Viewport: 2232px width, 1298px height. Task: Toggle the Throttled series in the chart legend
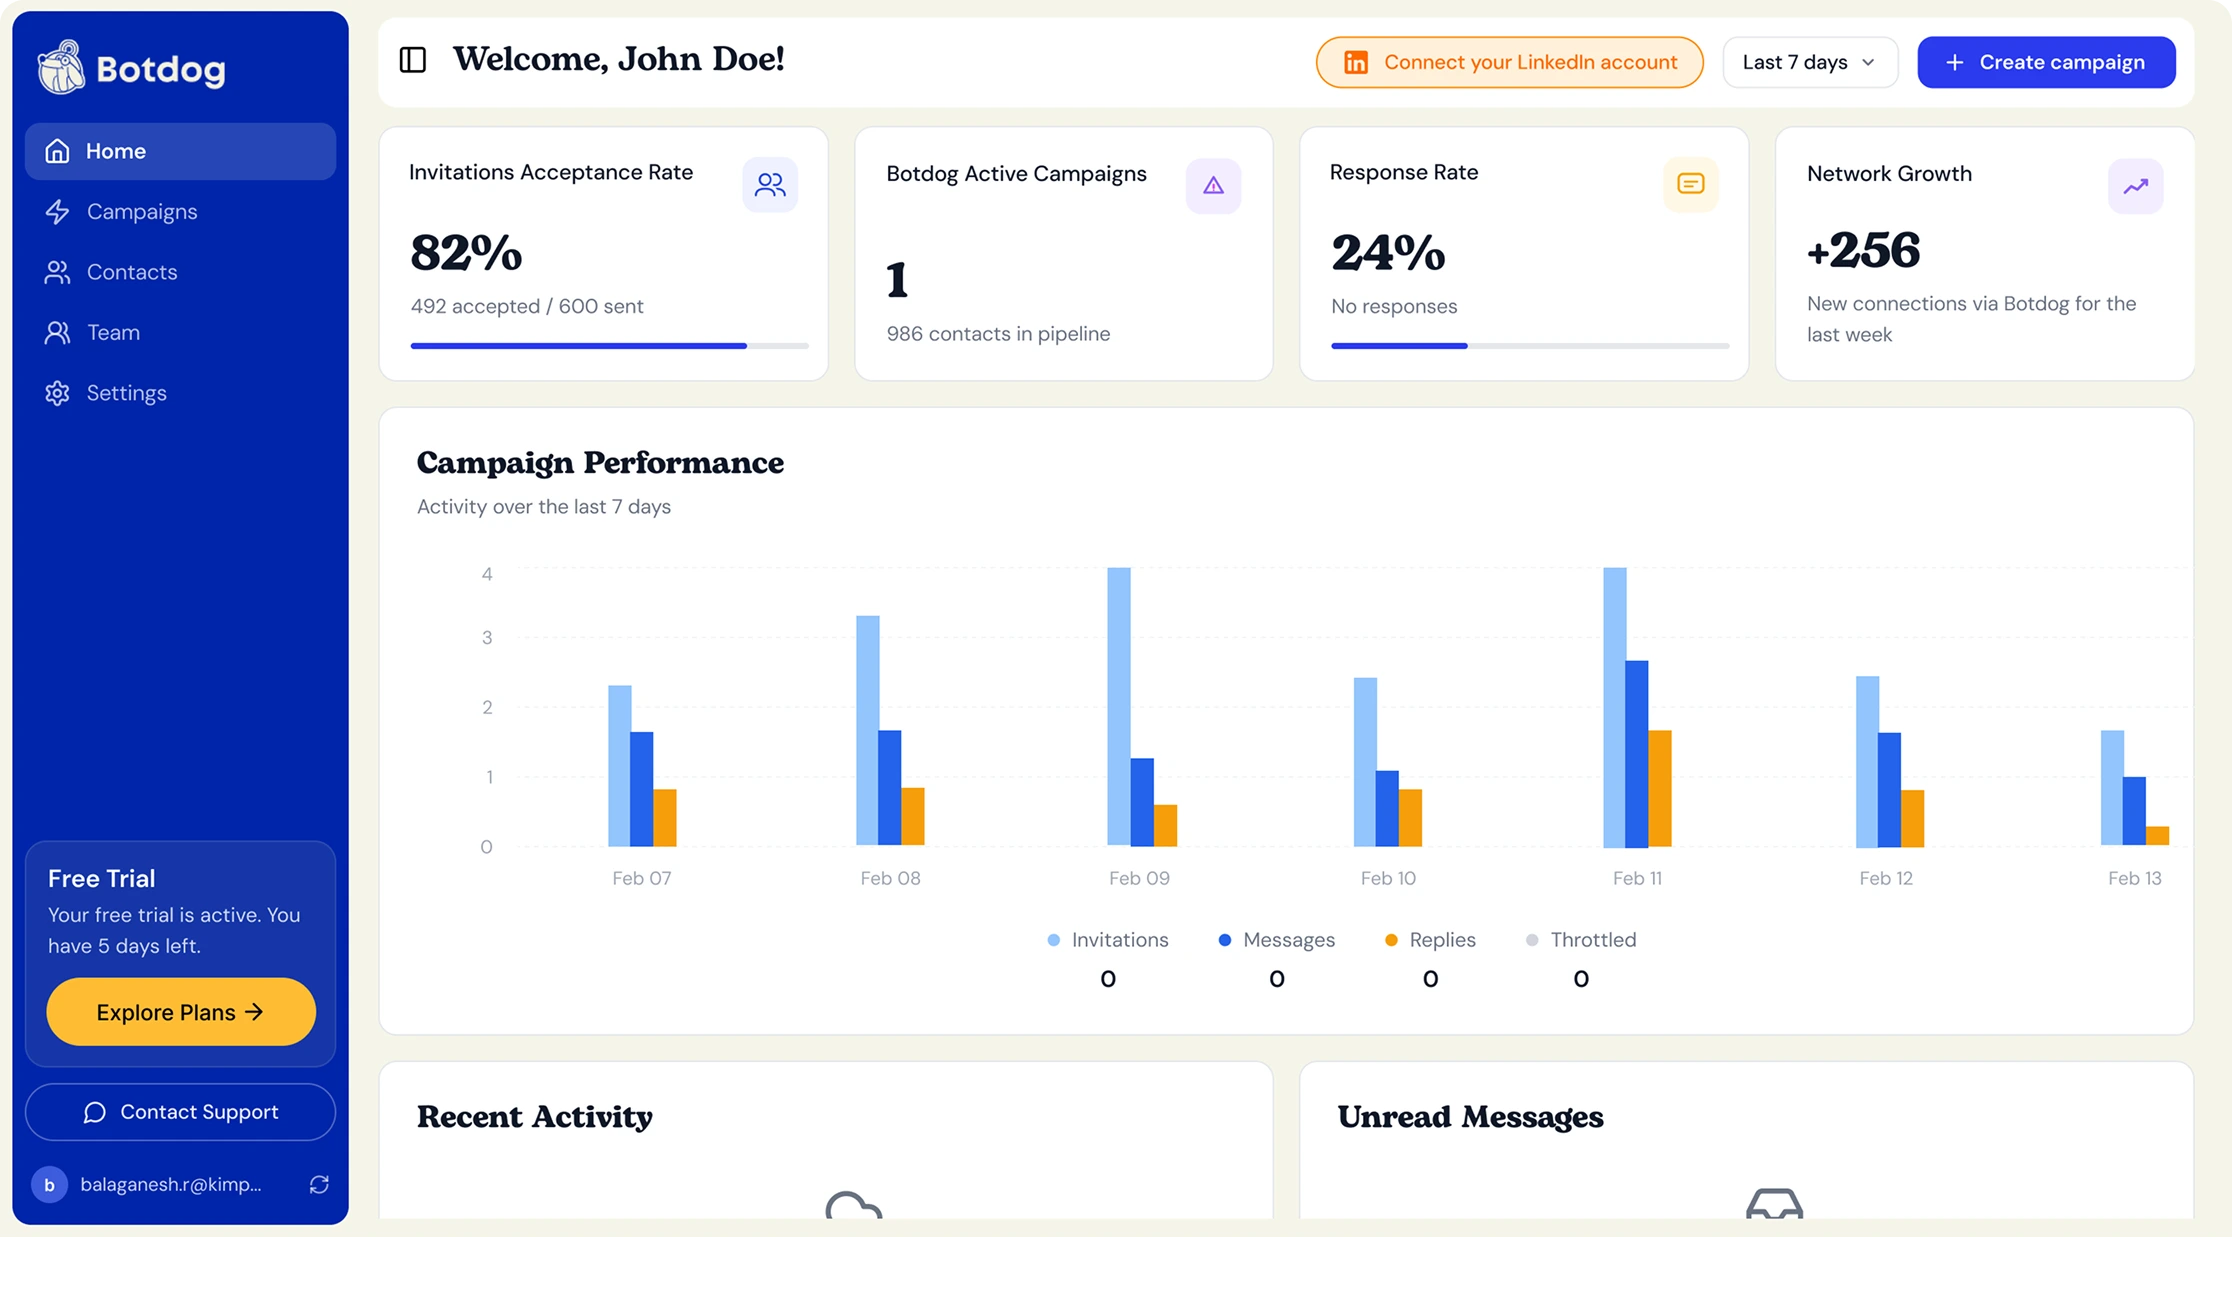[x=1581, y=940]
